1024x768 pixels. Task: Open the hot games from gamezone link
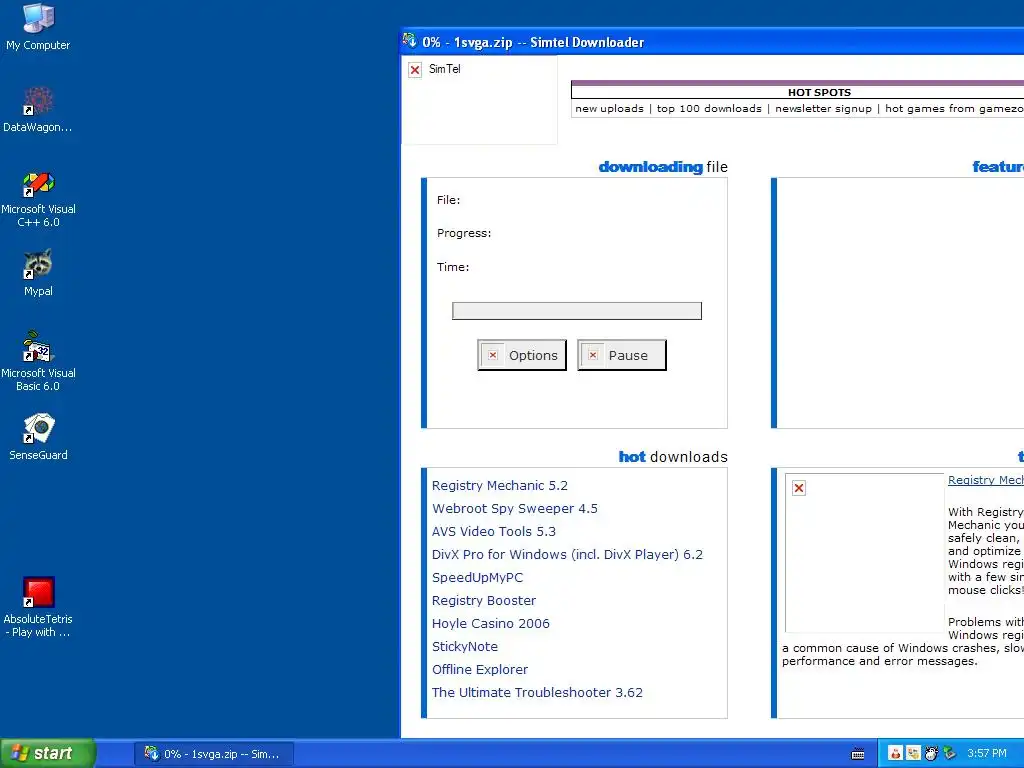(x=954, y=108)
